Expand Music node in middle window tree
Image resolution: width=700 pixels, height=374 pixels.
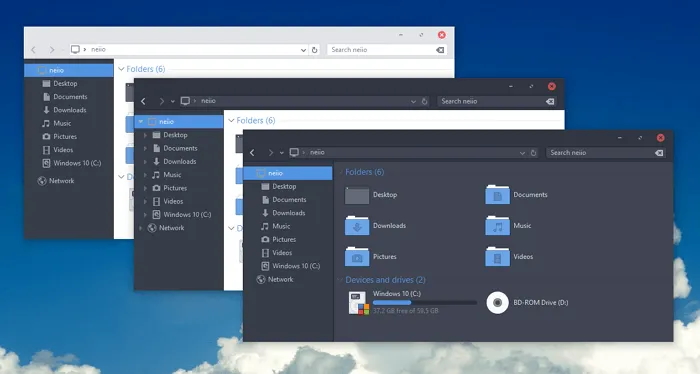point(145,175)
